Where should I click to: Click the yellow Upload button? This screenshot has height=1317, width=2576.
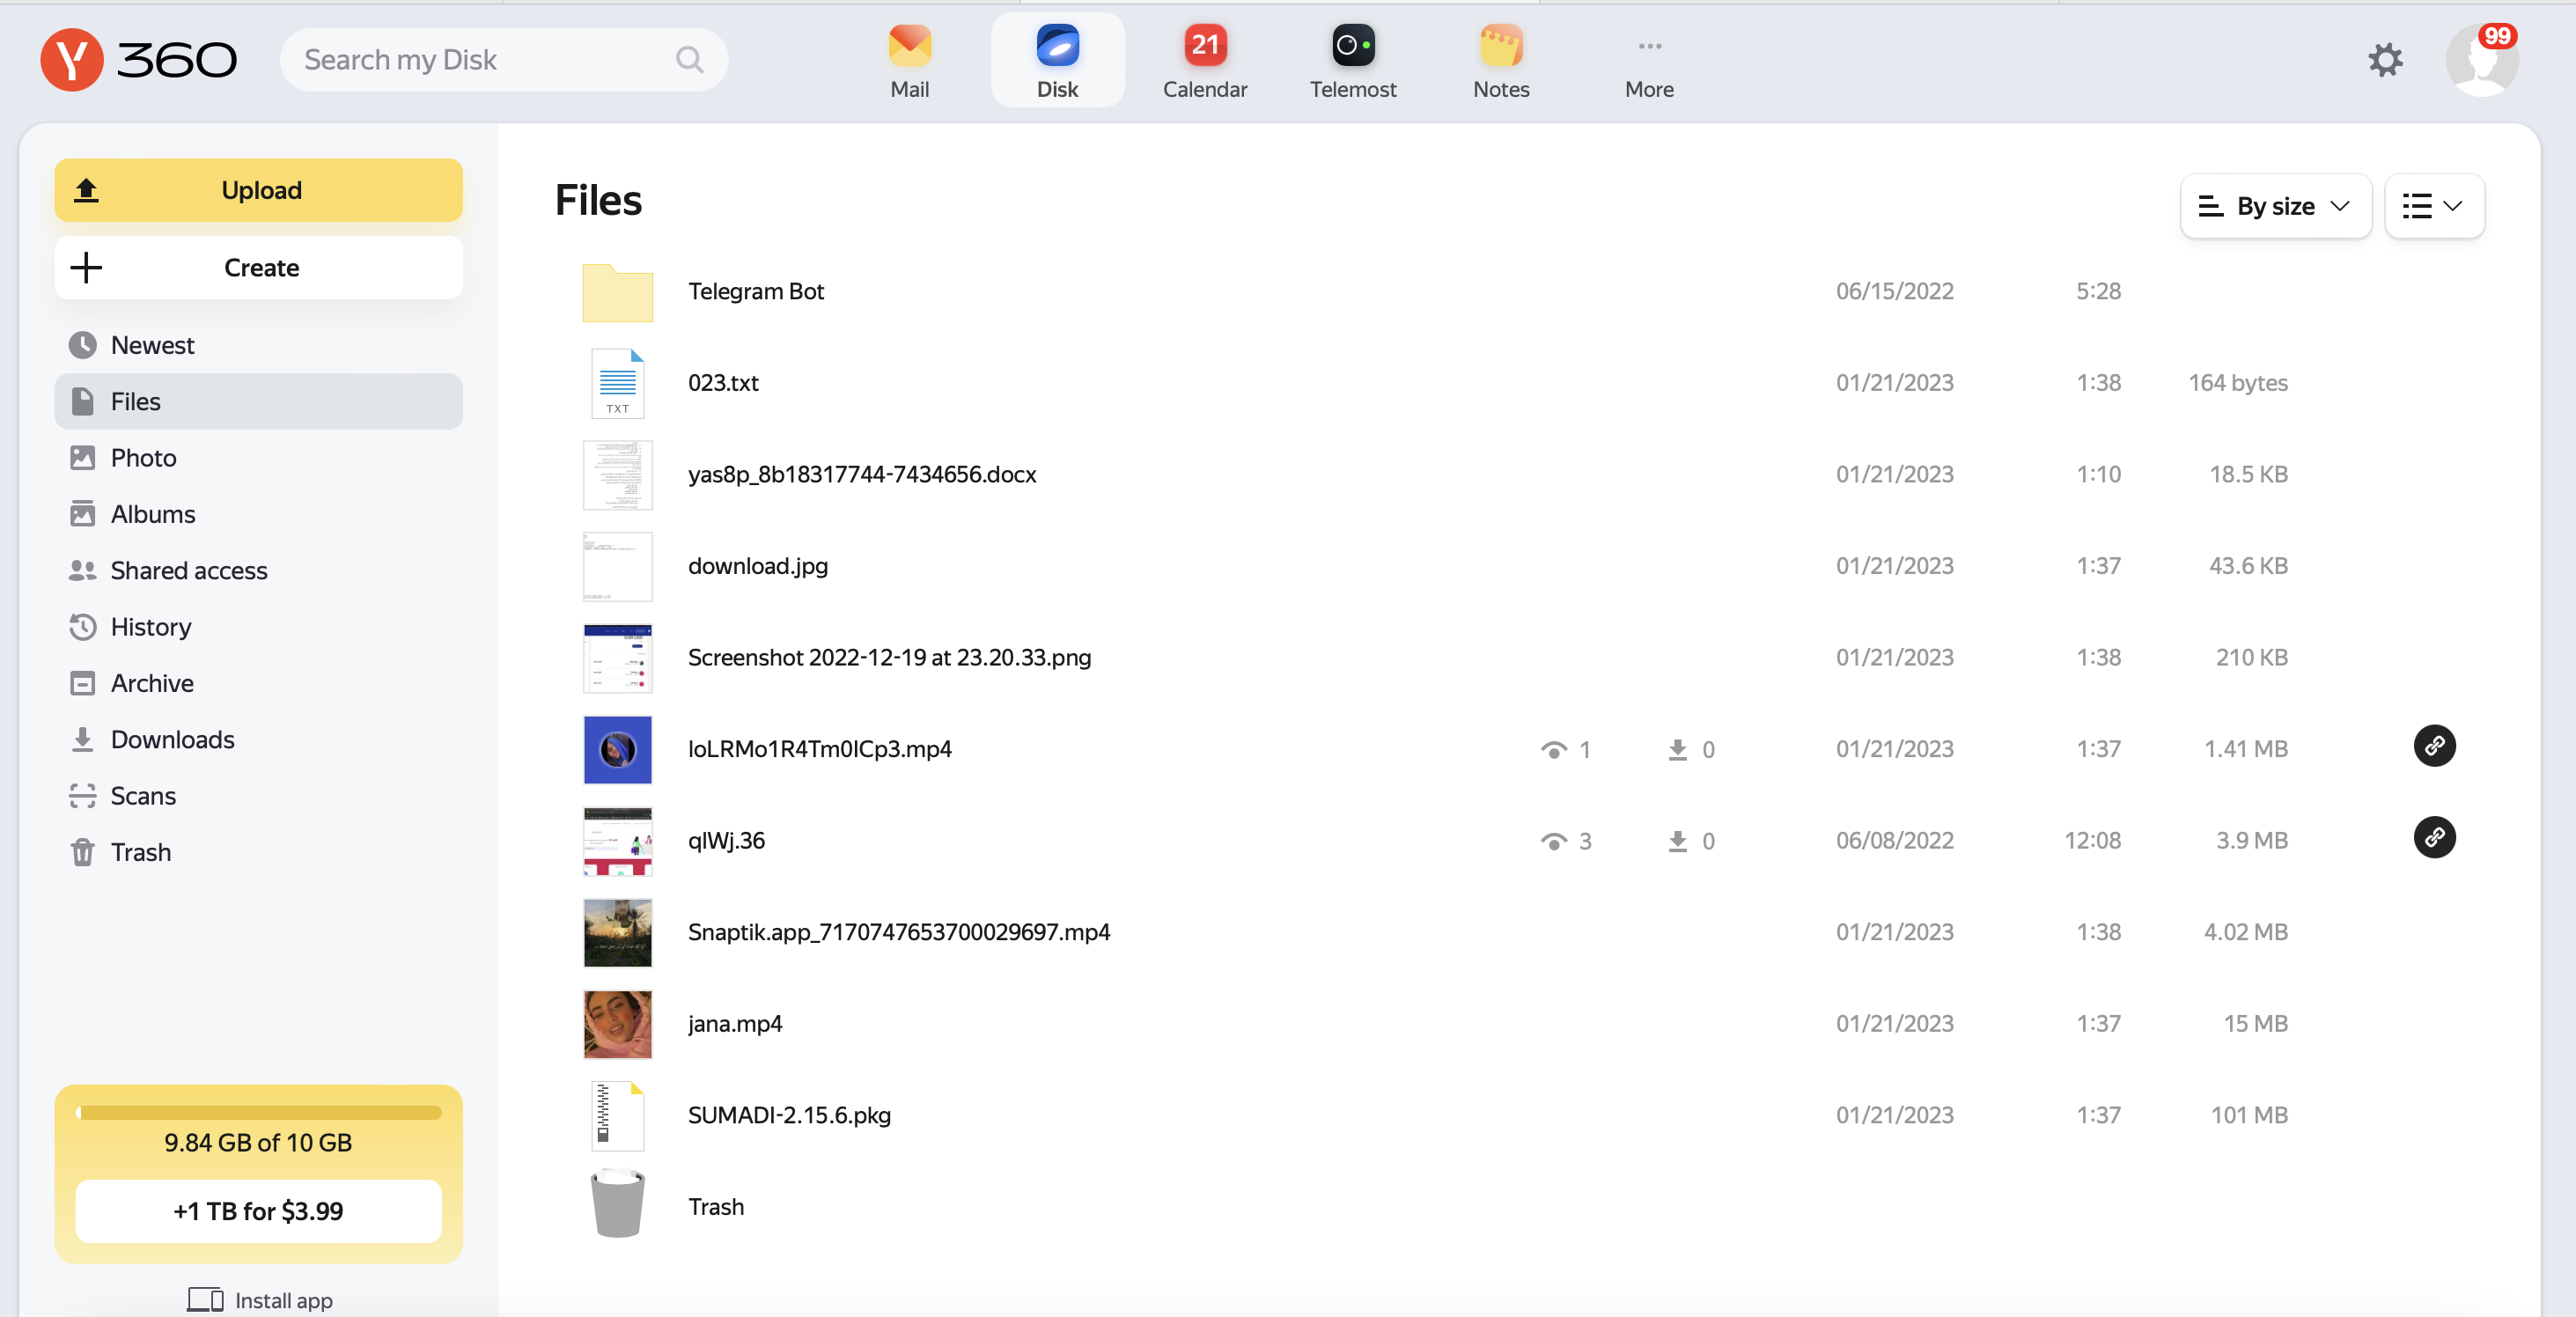(x=258, y=190)
